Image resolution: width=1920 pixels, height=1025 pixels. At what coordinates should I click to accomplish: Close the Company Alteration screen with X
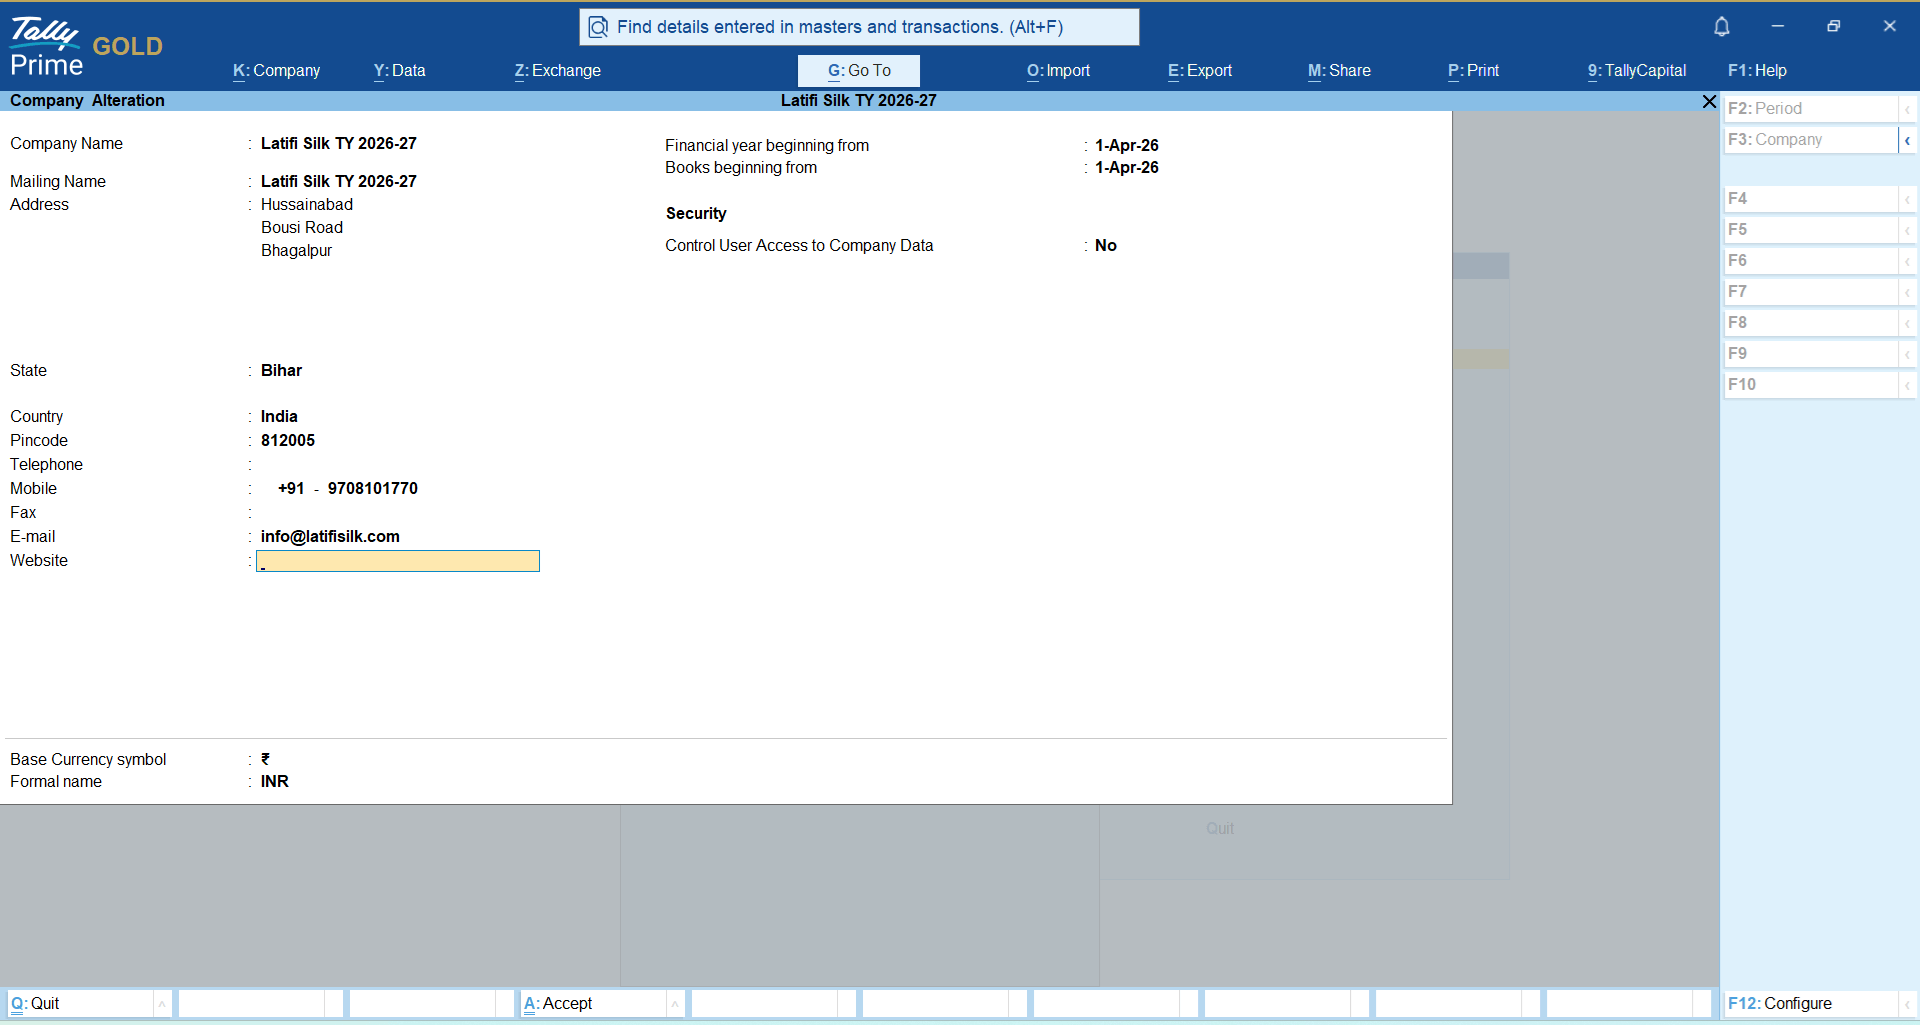1709,101
